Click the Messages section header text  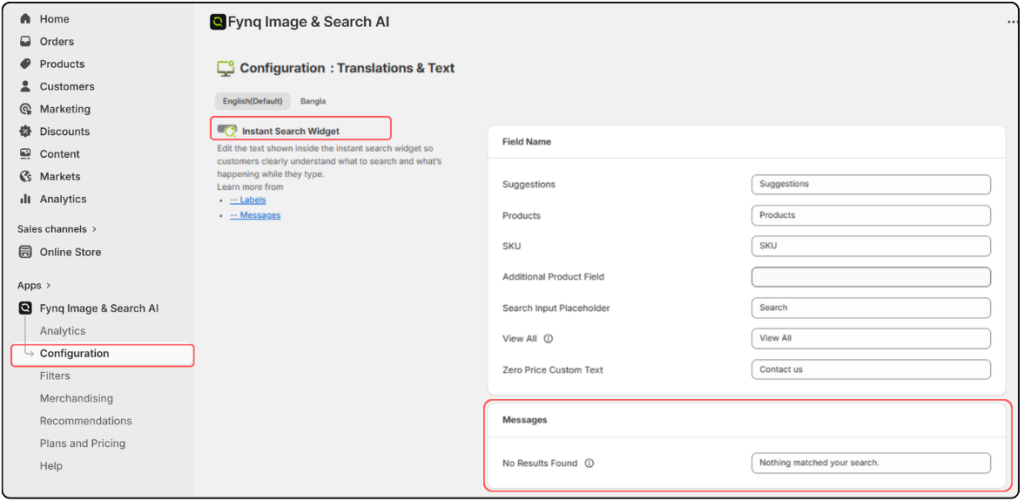tap(524, 419)
